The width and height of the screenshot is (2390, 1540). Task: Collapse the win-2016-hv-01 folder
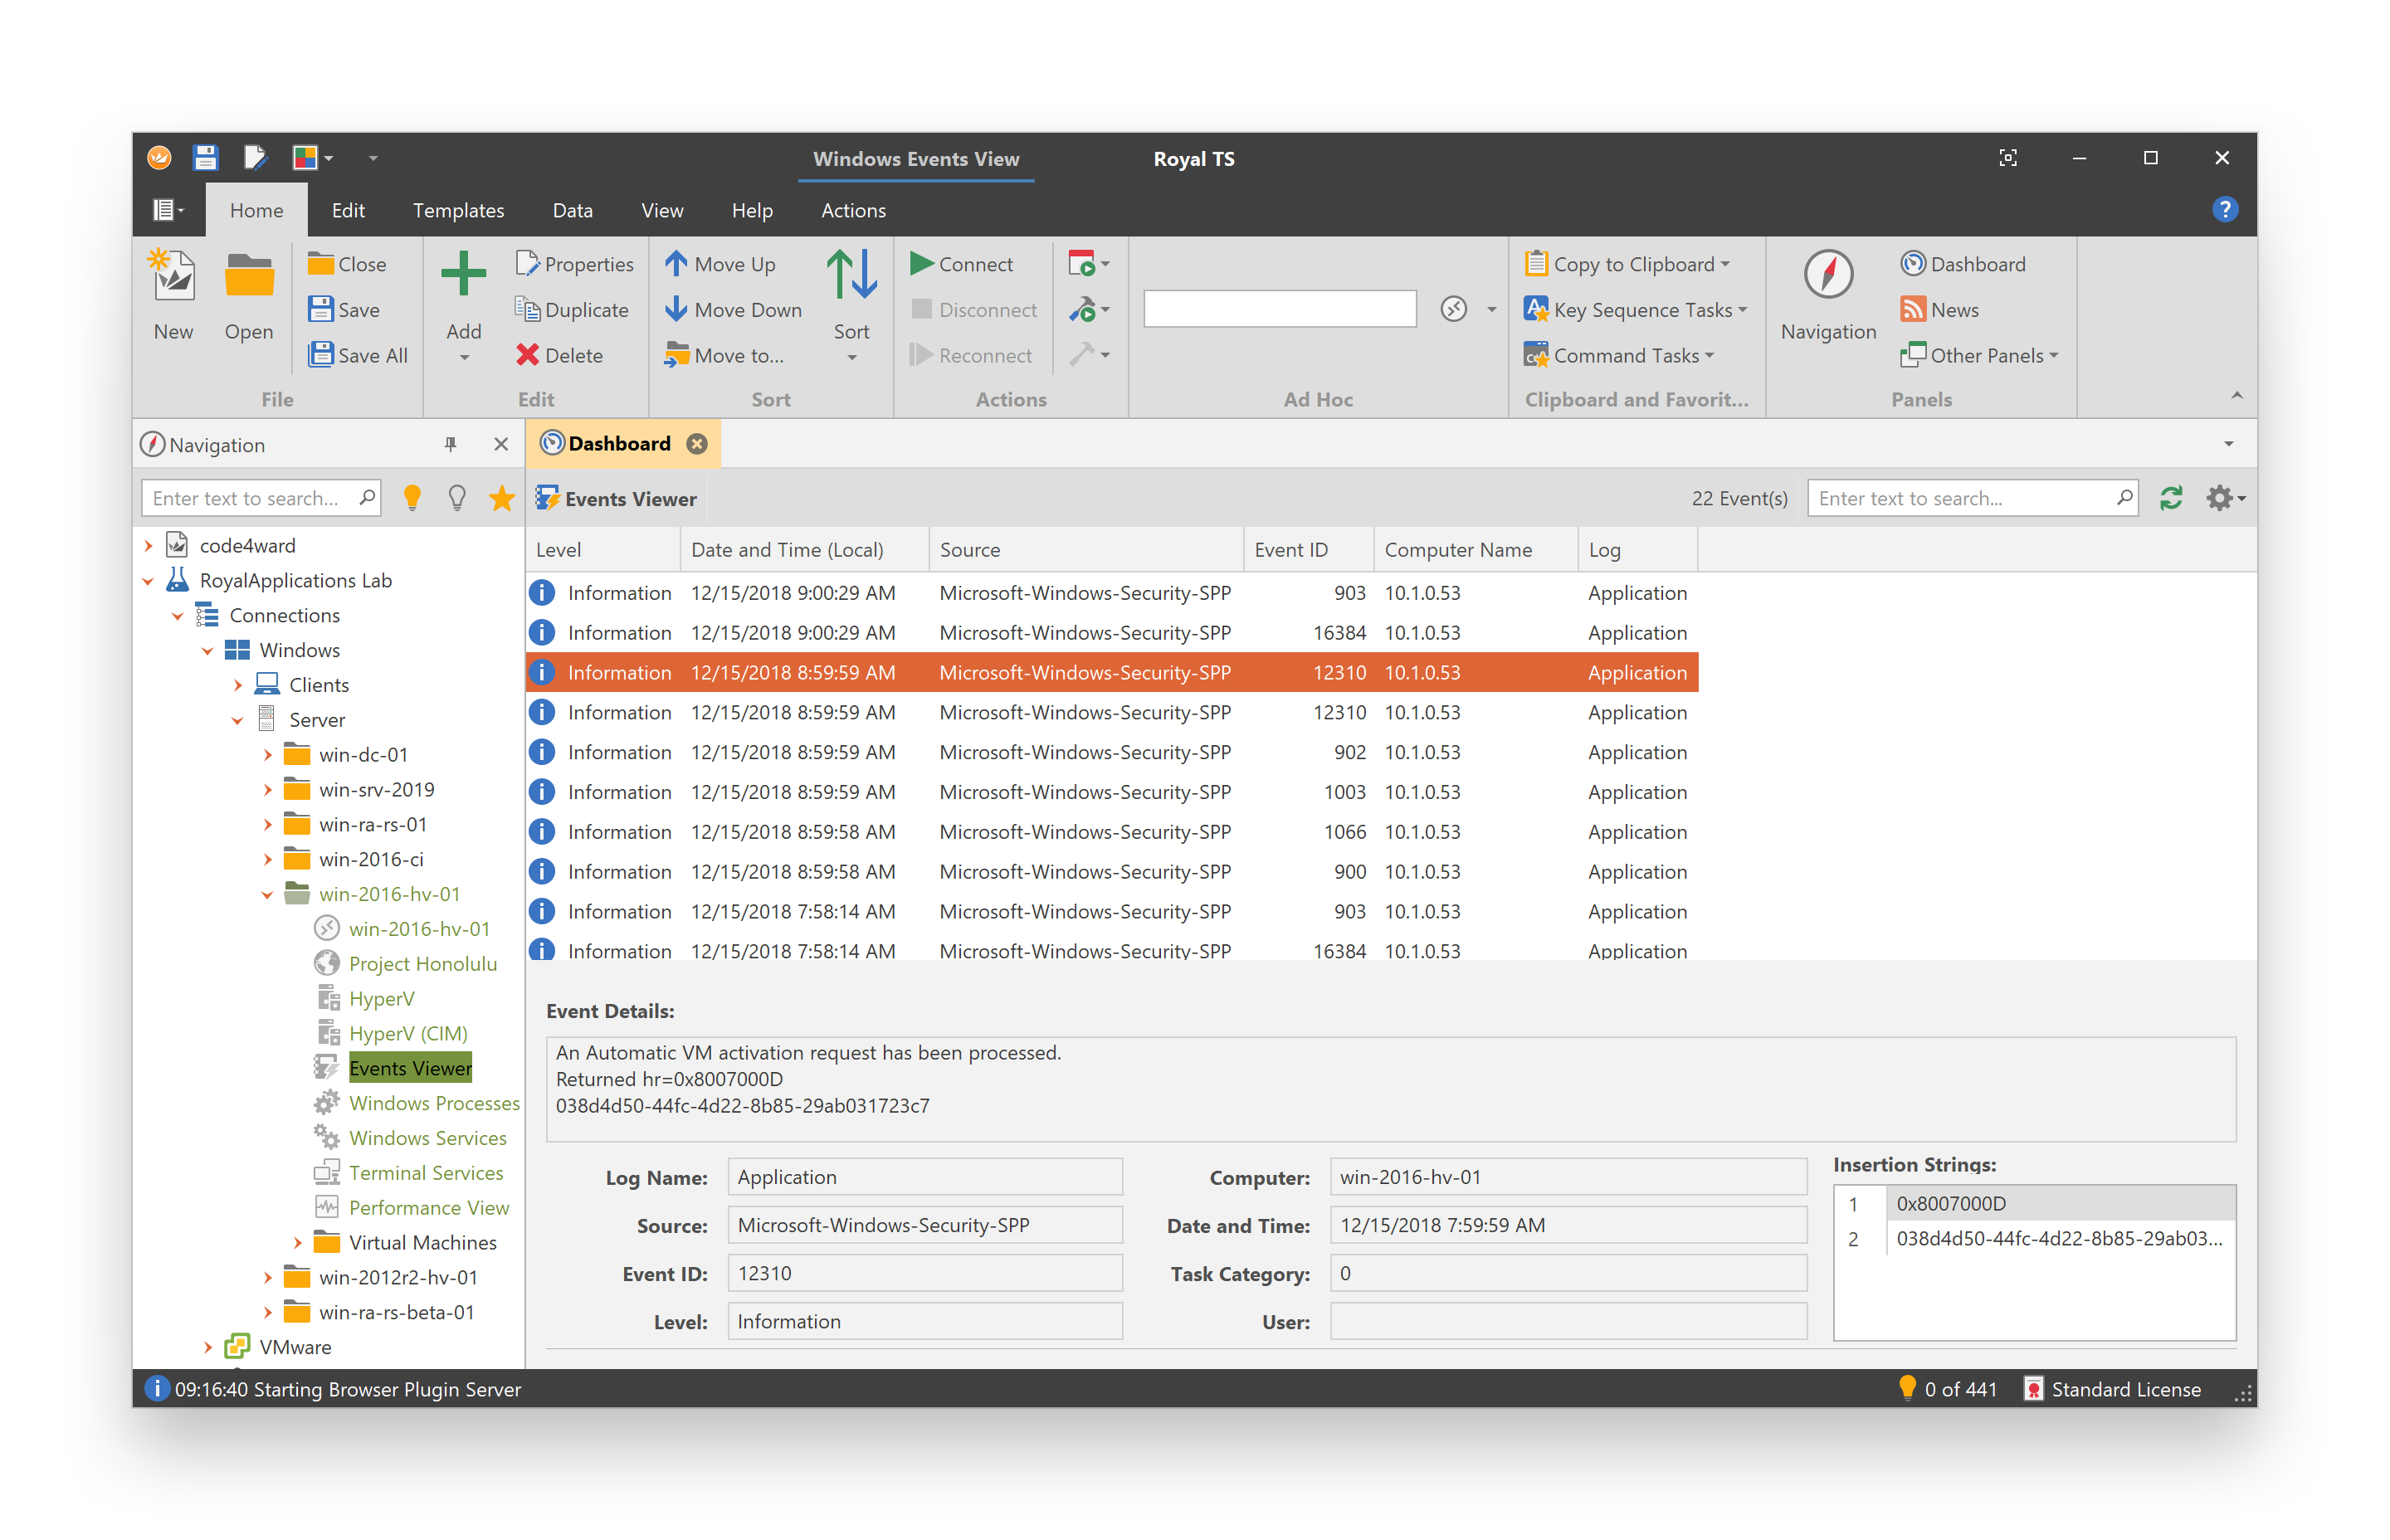(267, 895)
